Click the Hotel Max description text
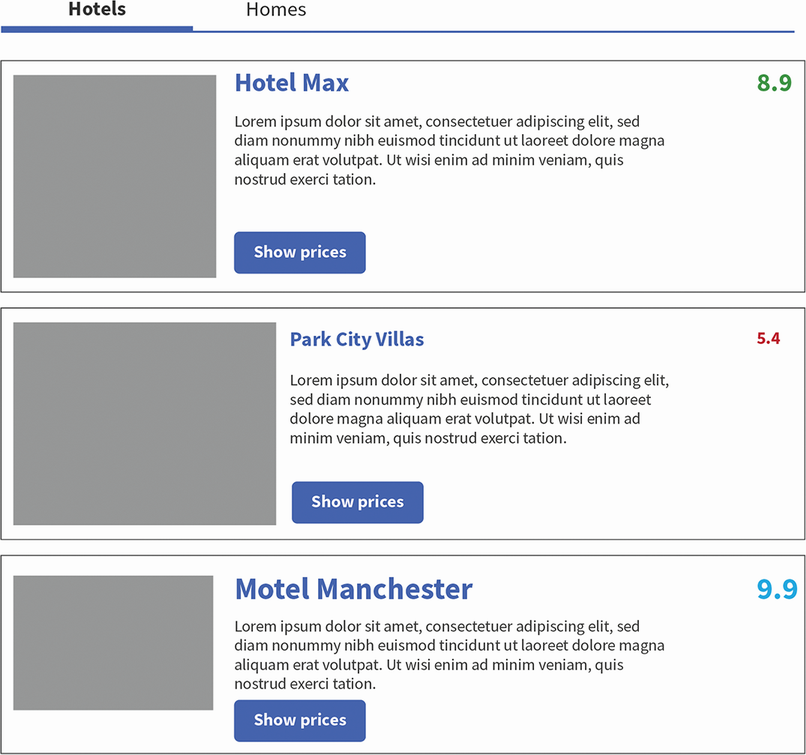 tap(449, 151)
